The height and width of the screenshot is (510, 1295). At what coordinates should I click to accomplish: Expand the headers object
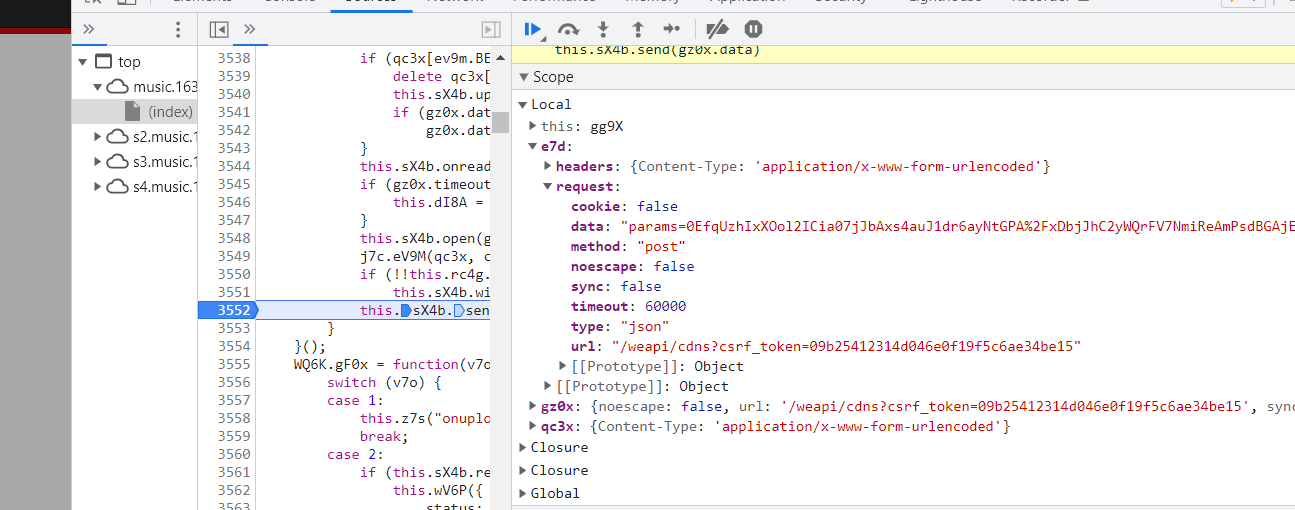point(548,166)
